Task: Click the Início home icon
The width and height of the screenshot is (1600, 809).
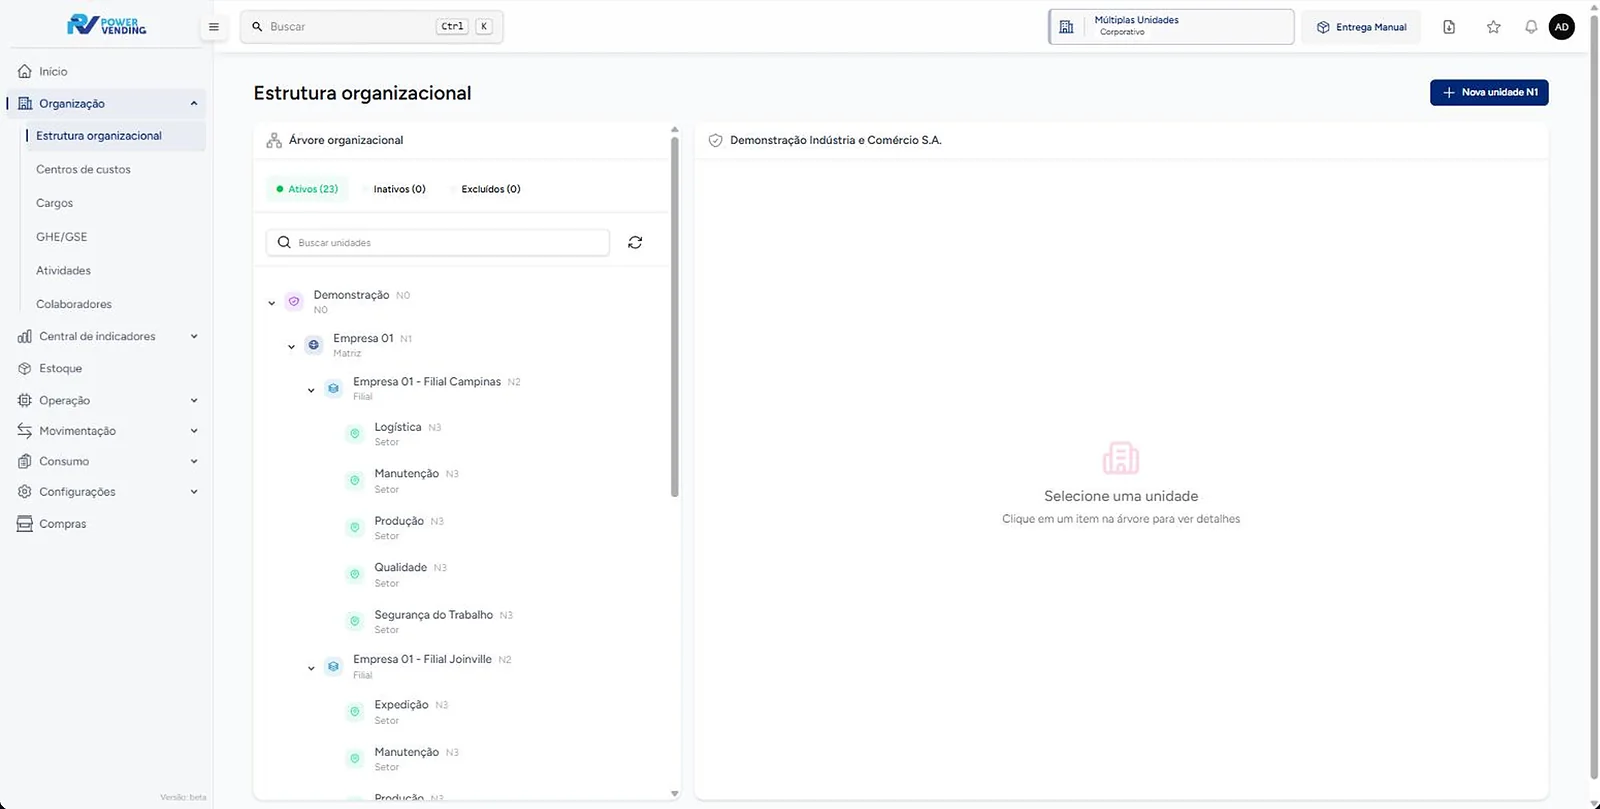Action: (25, 71)
